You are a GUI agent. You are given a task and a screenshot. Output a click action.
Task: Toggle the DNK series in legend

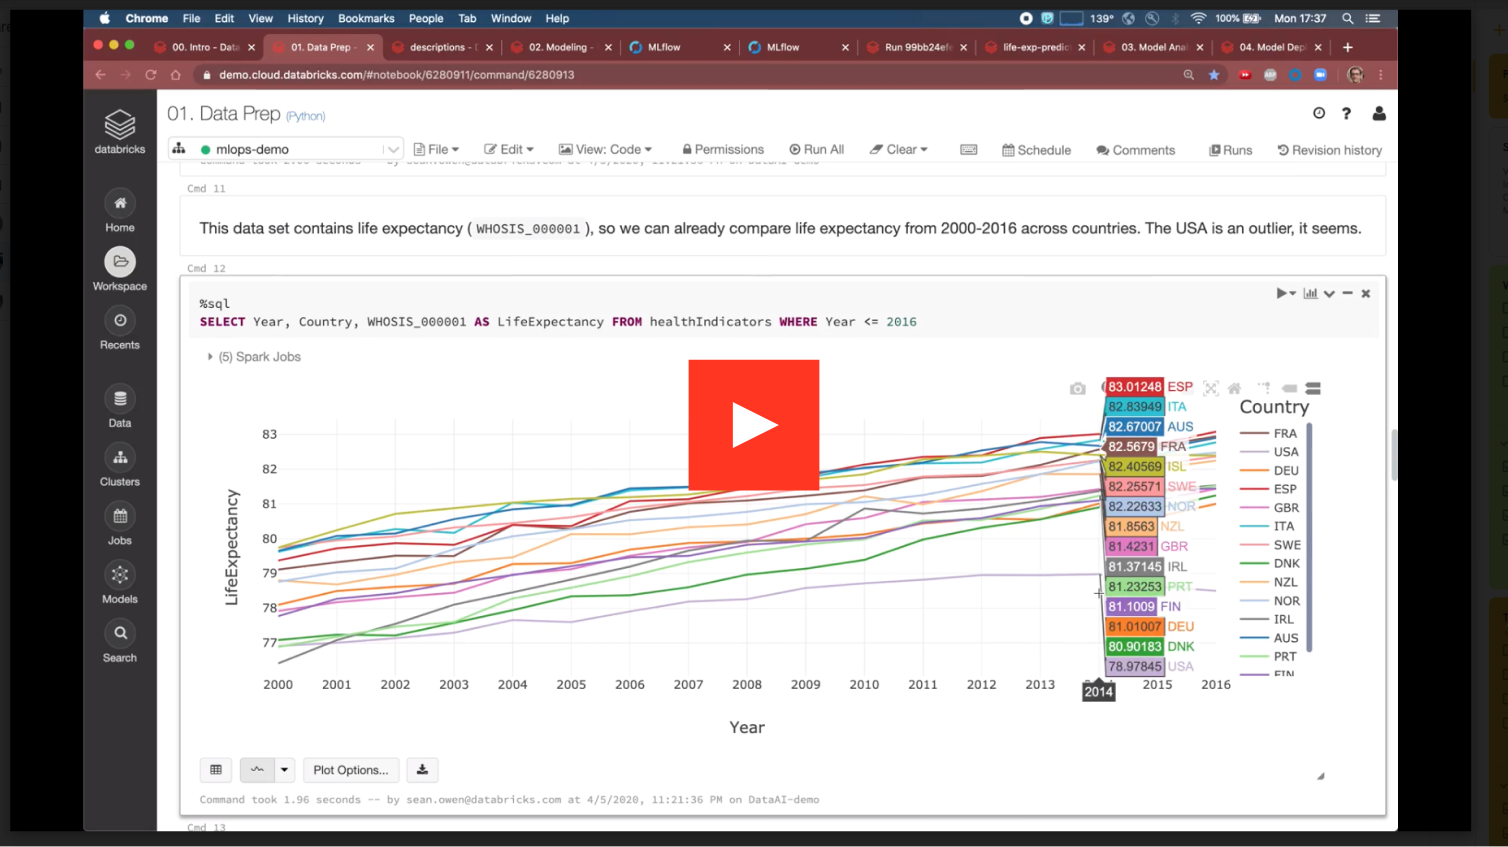click(x=1270, y=563)
